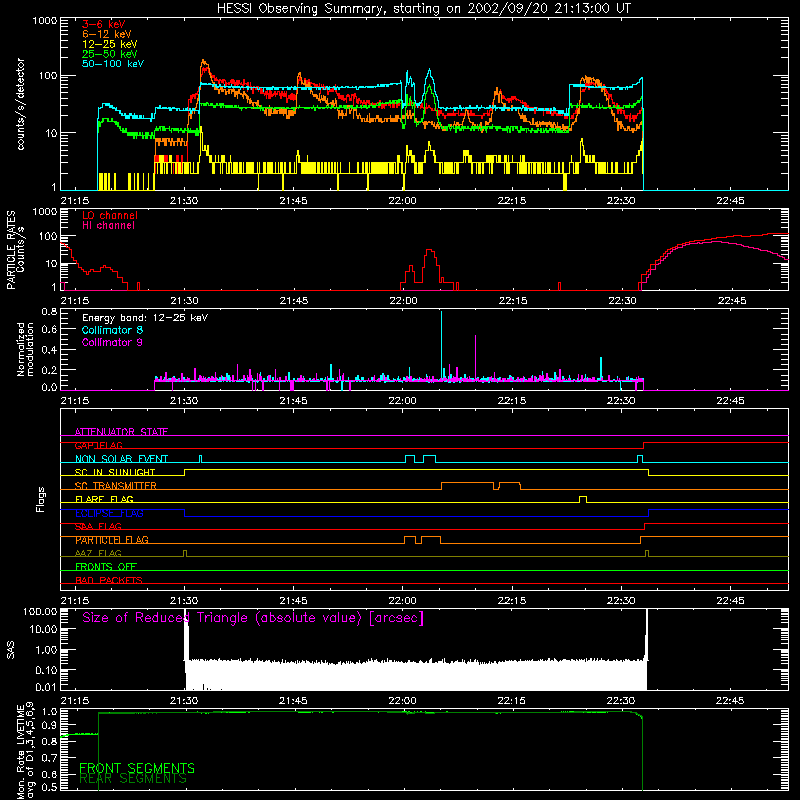Click the 'Energy band: 12-25 keV' label
The image size is (800, 800).
tap(145, 318)
